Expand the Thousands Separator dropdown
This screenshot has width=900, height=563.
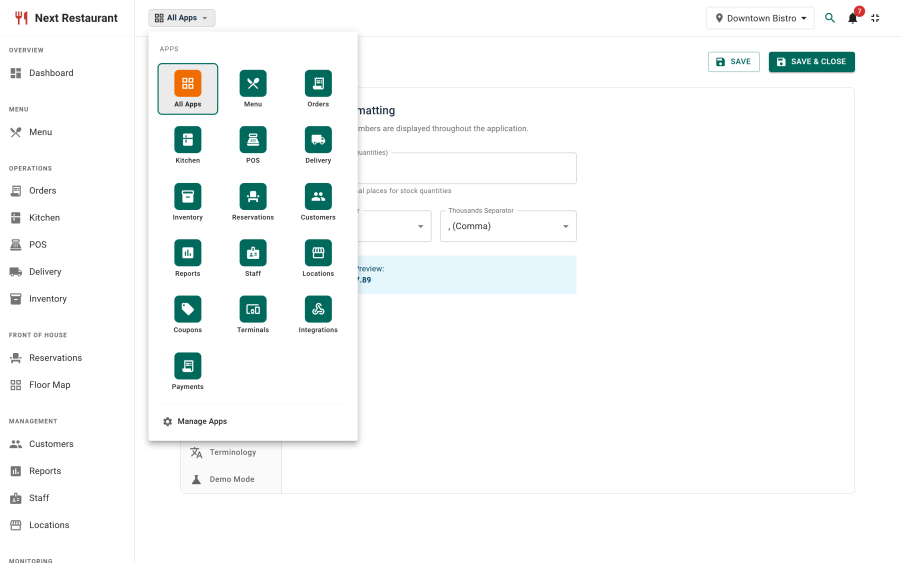[508, 226]
